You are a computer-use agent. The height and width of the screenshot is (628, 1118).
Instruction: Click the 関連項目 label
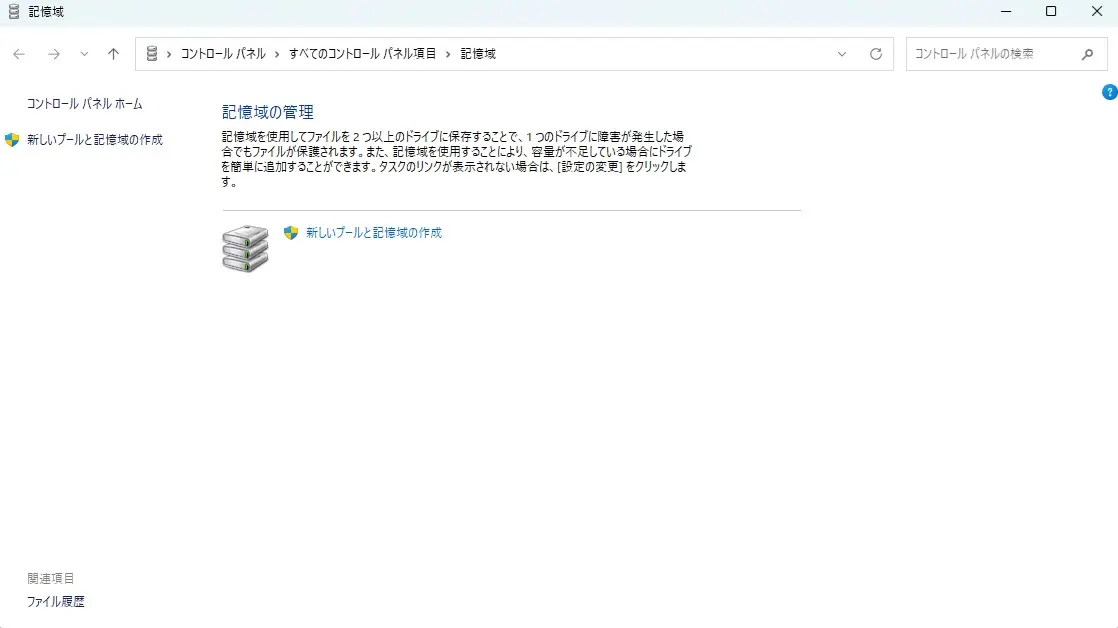click(51, 578)
